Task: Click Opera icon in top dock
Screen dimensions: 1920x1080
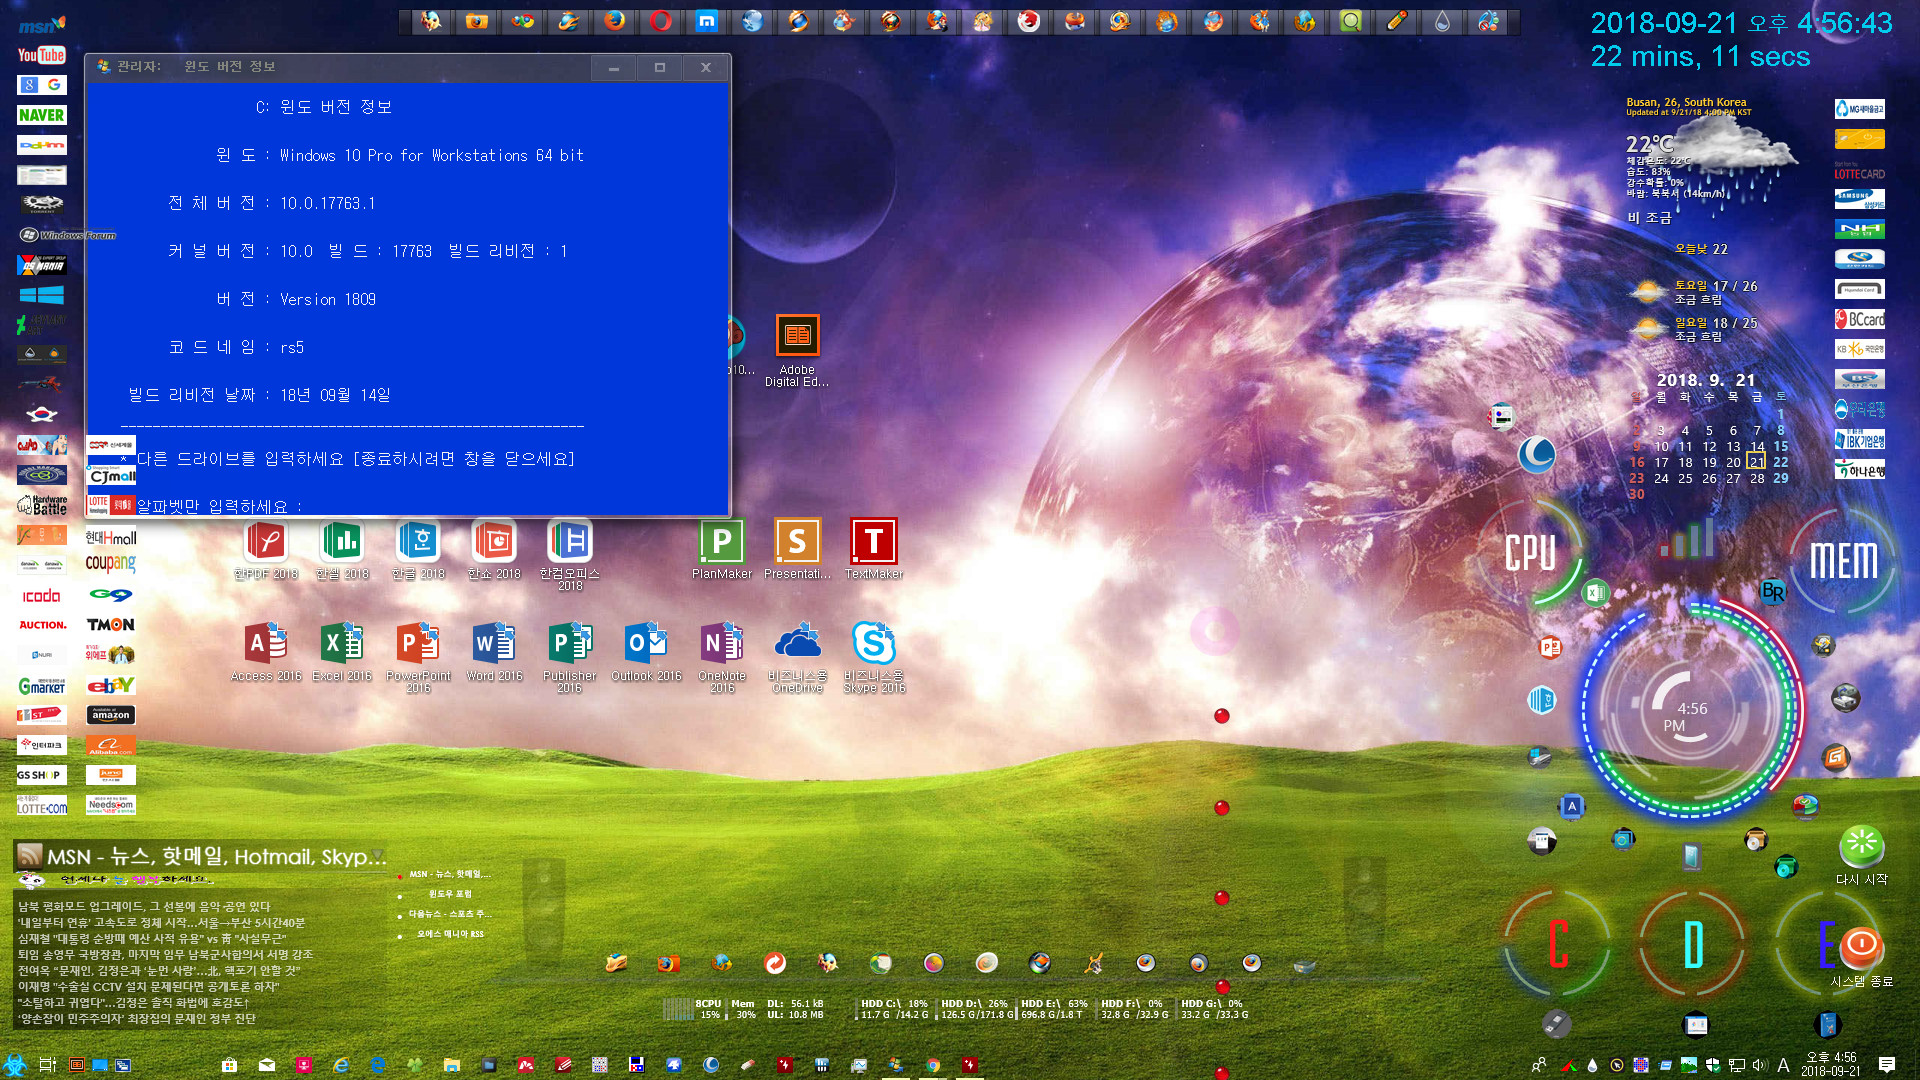Action: [661, 21]
